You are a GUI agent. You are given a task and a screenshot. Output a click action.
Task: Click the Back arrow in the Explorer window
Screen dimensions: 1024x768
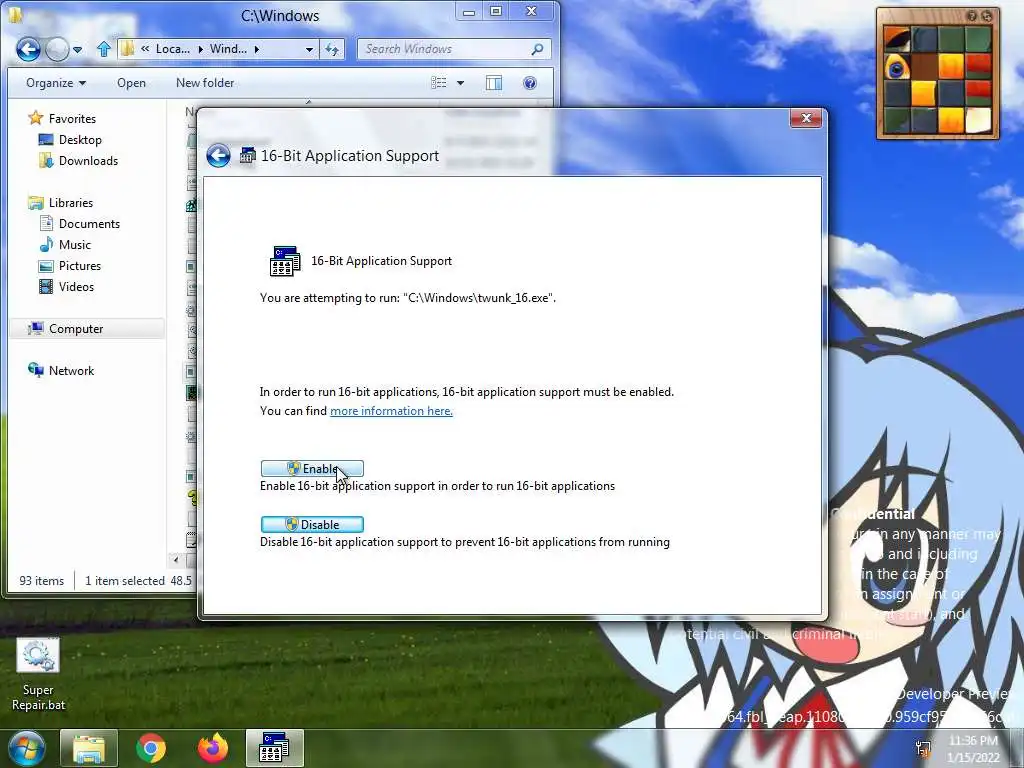point(28,49)
